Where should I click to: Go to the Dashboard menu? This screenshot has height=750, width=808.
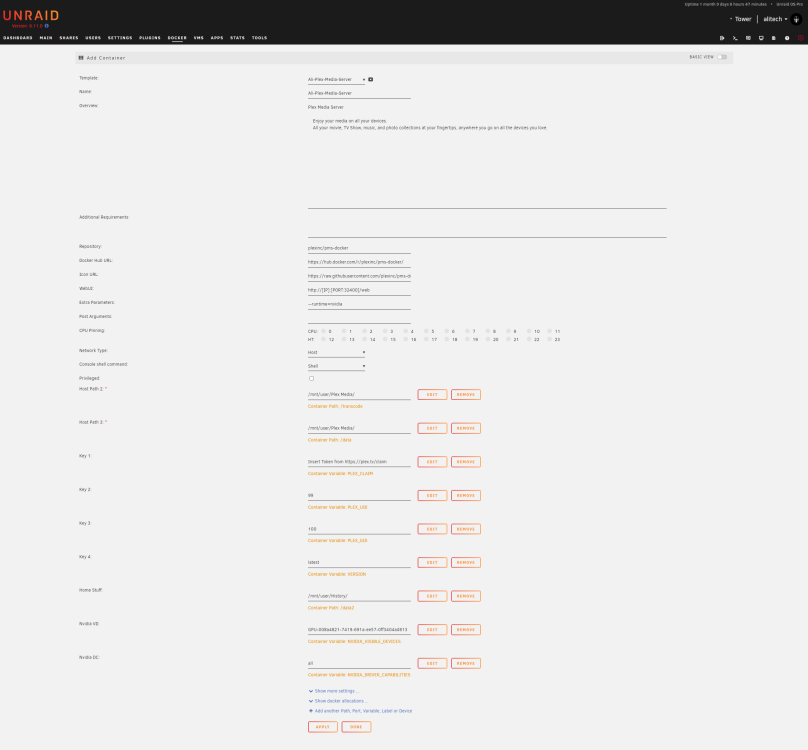pyautogui.click(x=18, y=38)
